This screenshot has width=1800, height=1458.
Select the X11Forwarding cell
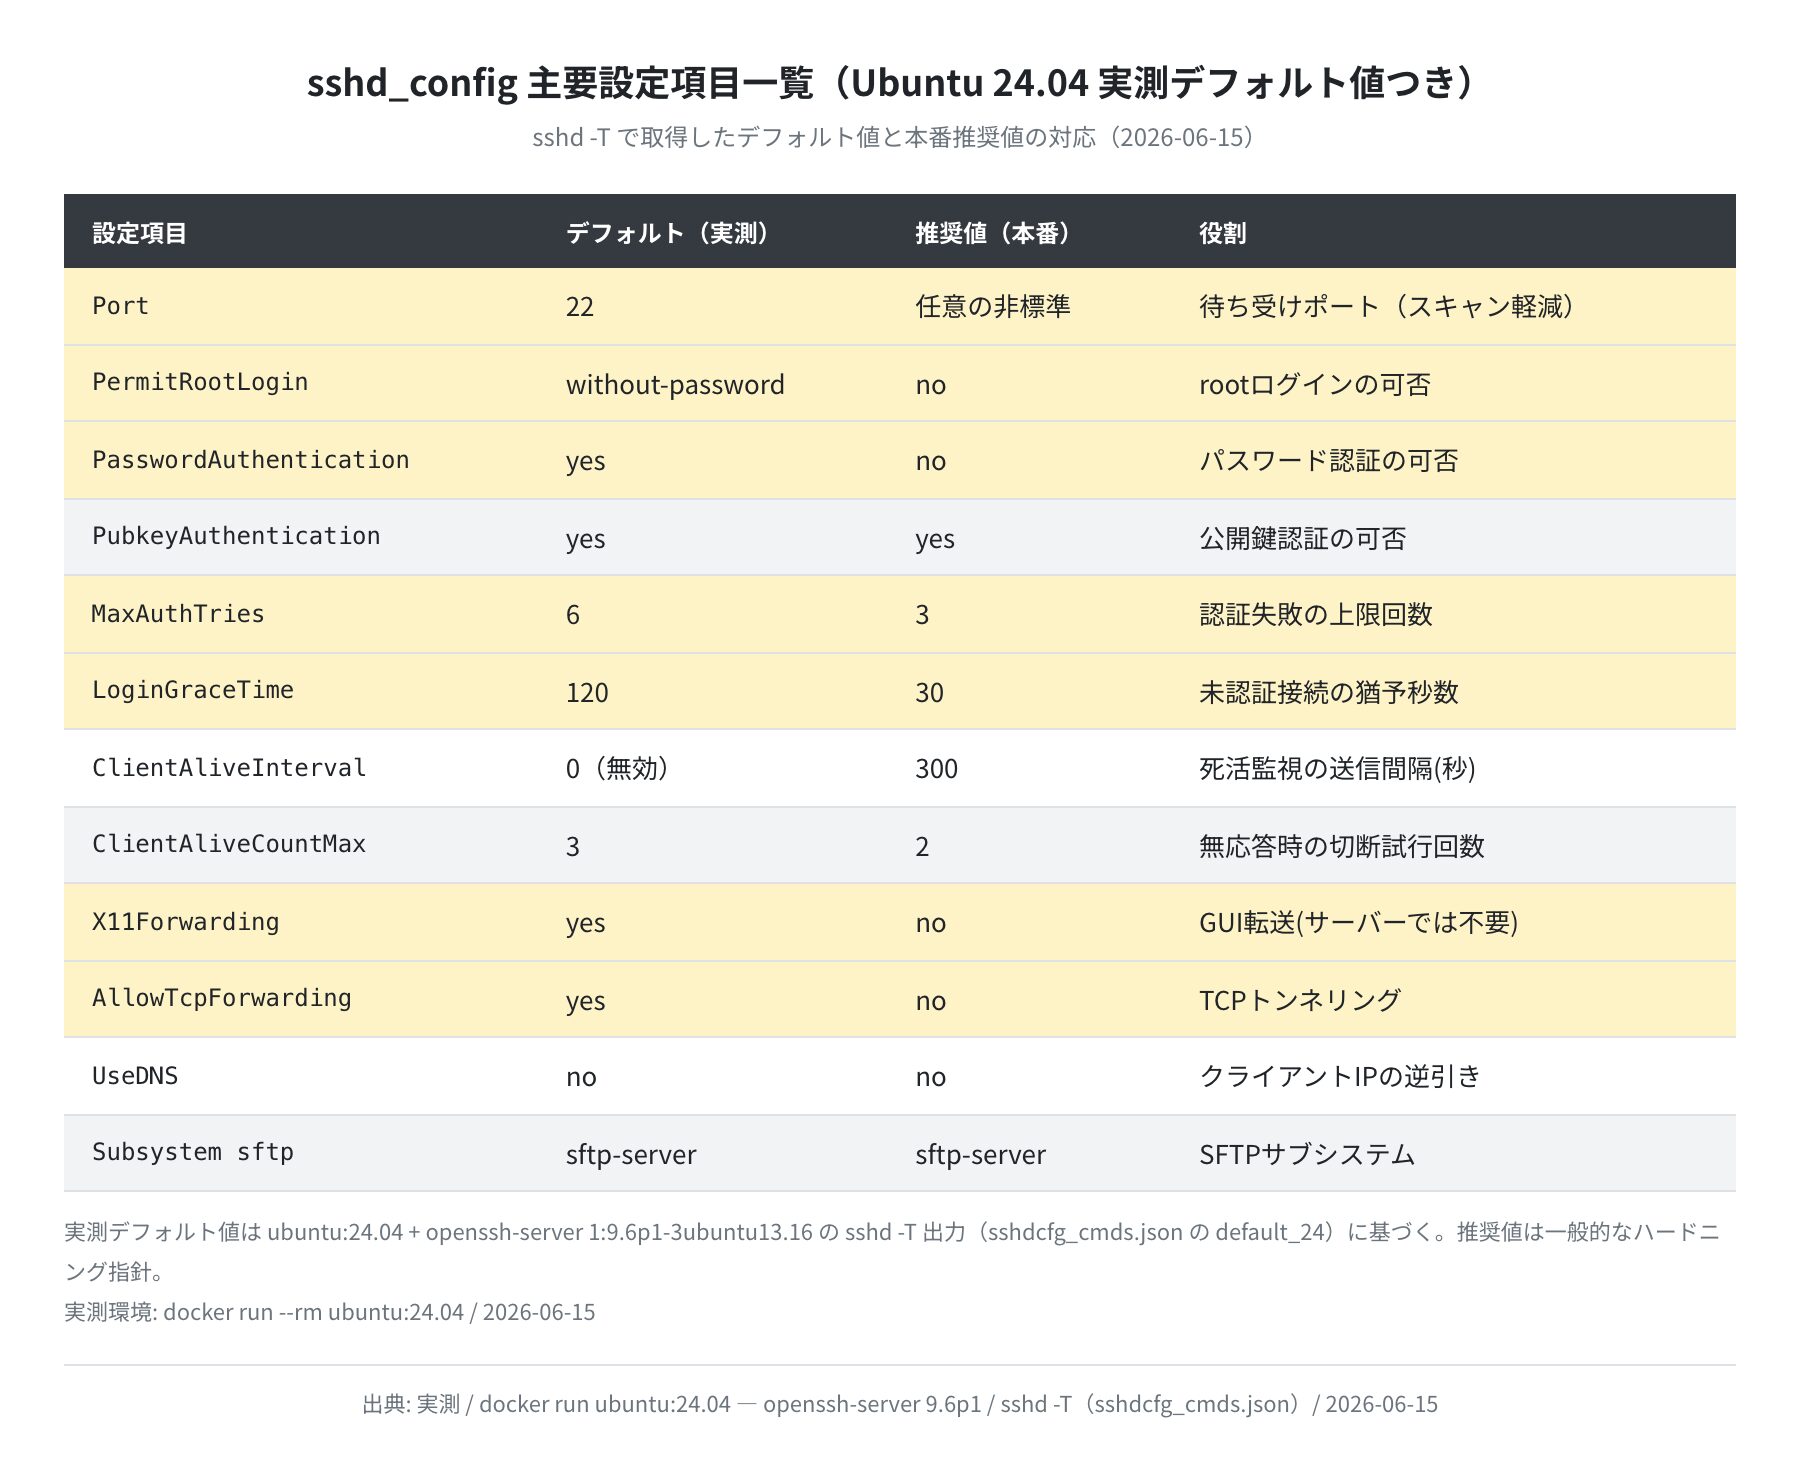[186, 922]
